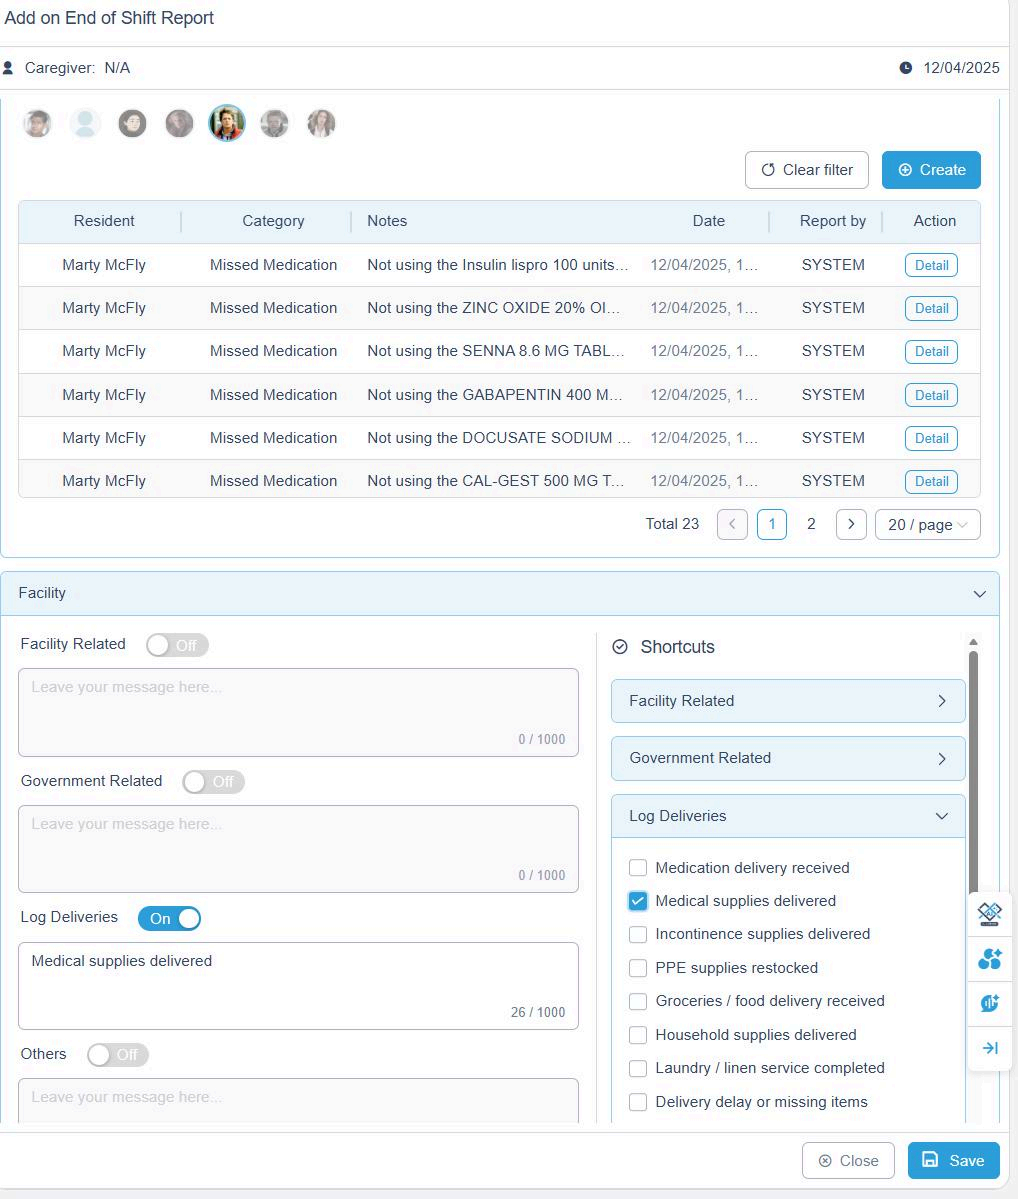Screen dimensions: 1018x1199
Task: Open the AI voice chat bubble icon
Action: [989, 1003]
